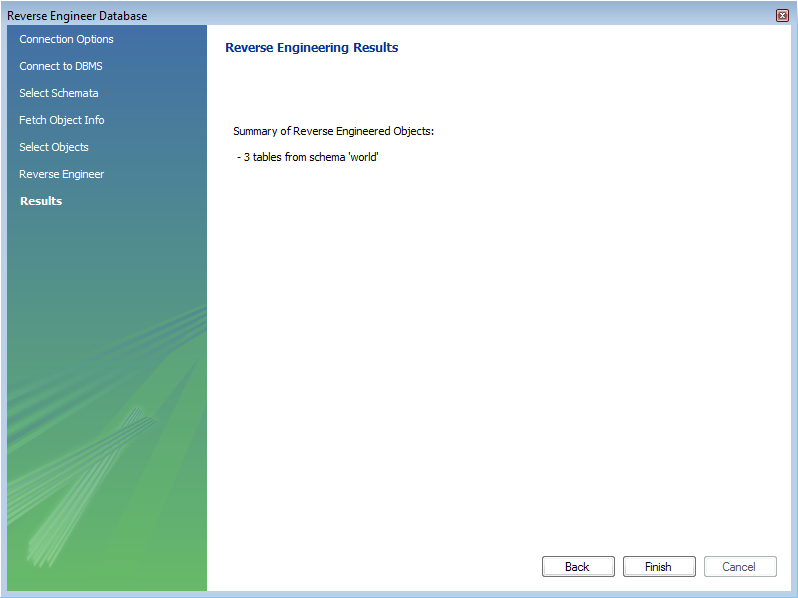
Task: Jump to the Select Schemata step
Action: [x=58, y=93]
